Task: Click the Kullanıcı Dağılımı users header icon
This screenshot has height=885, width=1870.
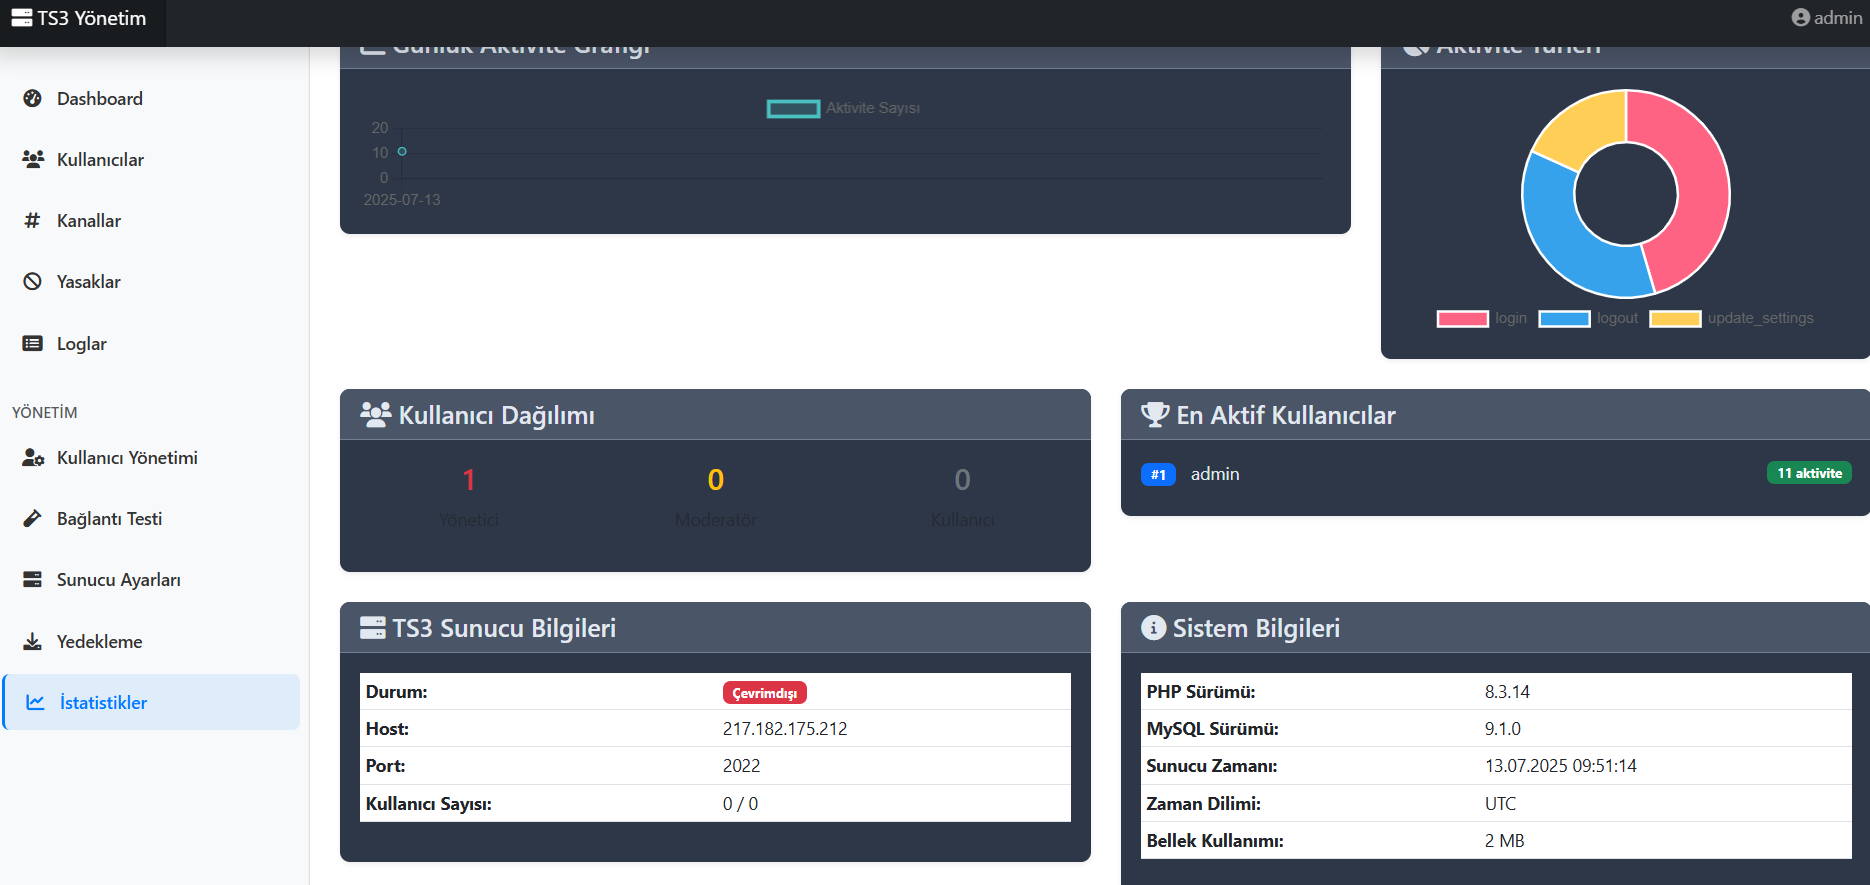Action: click(376, 414)
